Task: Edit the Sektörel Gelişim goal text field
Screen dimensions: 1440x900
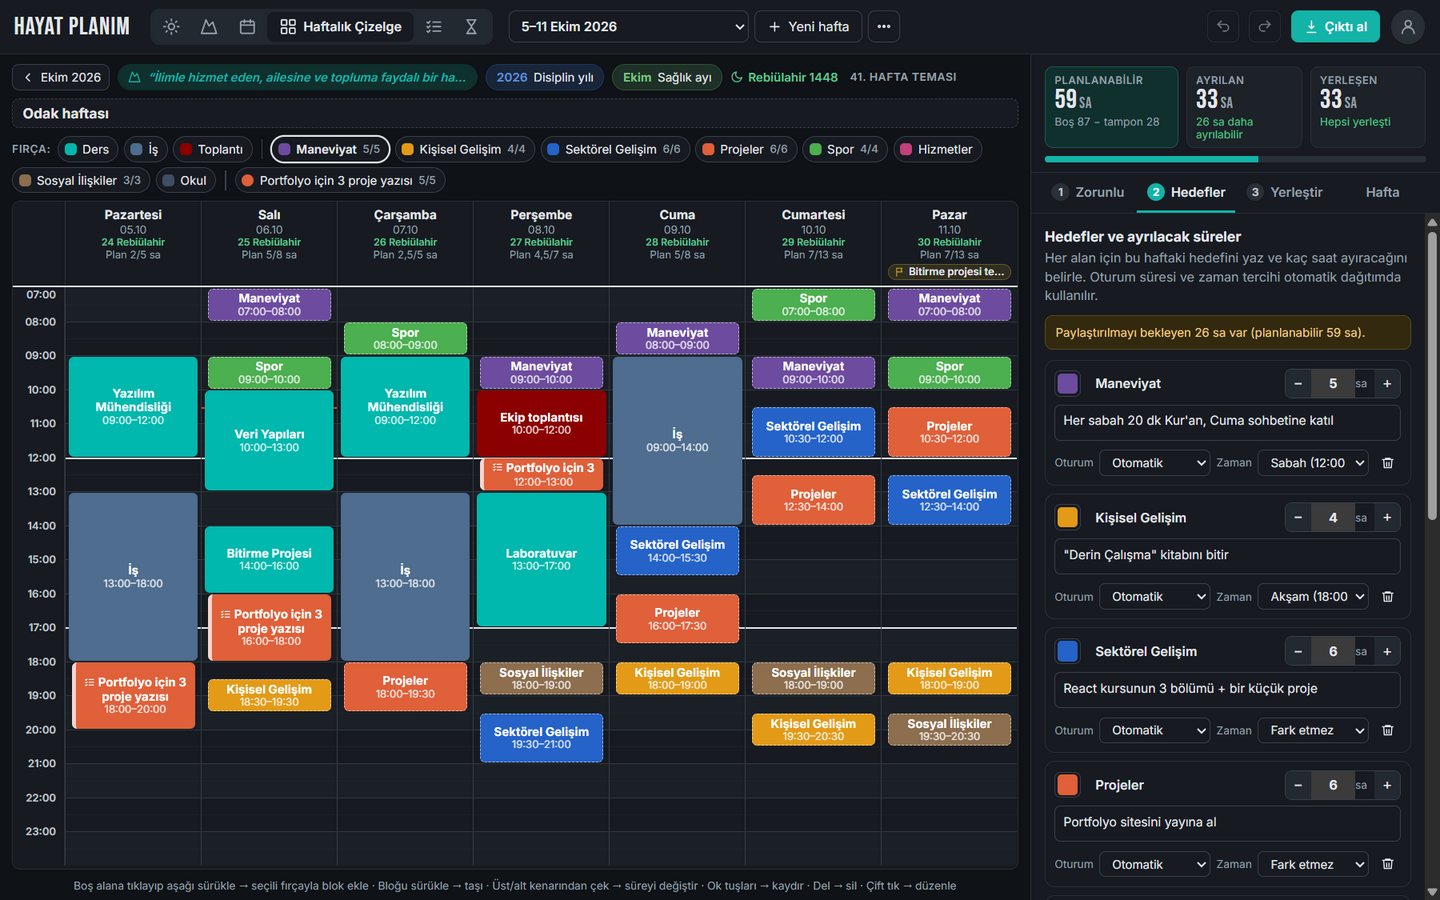Action: [1227, 689]
